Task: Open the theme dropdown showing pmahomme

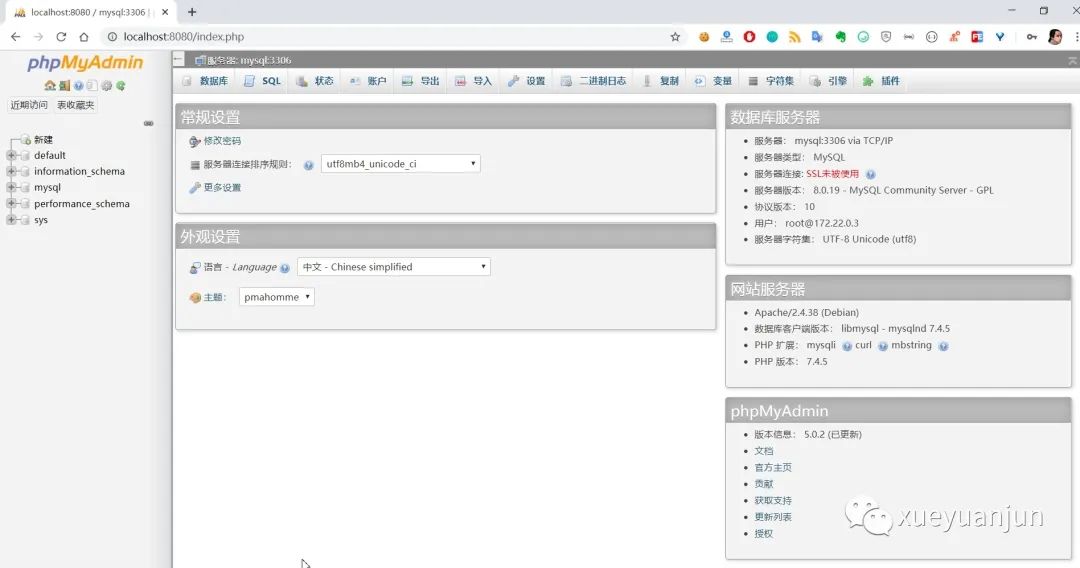Action: click(277, 297)
